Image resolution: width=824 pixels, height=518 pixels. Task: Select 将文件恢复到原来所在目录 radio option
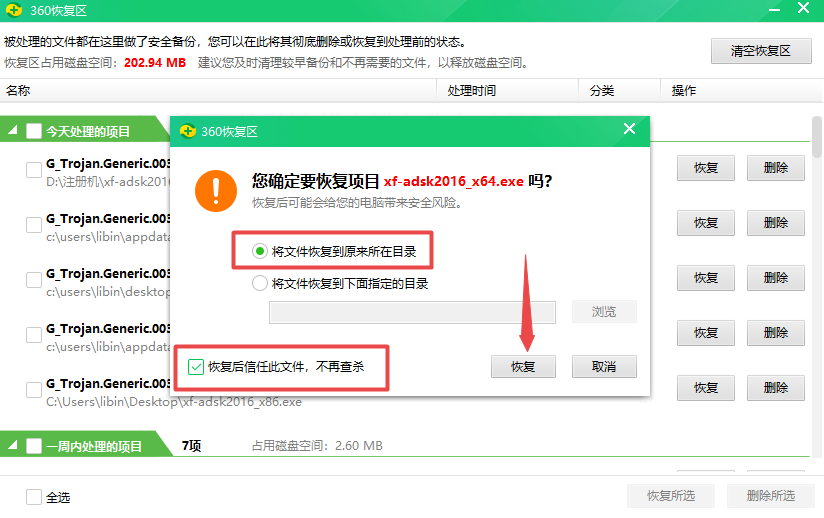[x=260, y=251]
